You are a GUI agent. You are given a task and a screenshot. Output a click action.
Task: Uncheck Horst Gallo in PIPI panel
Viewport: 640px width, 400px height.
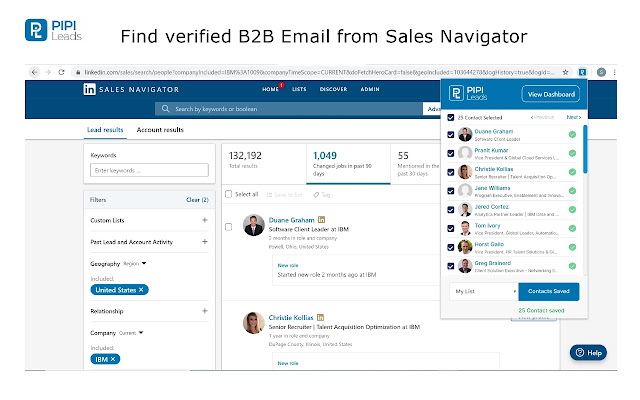pos(451,247)
